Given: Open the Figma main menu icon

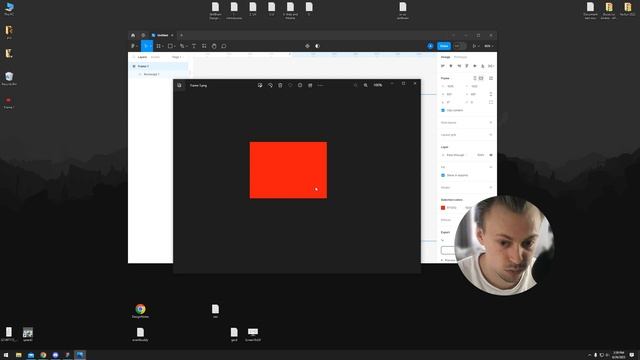Looking at the screenshot, I should tap(133, 46).
